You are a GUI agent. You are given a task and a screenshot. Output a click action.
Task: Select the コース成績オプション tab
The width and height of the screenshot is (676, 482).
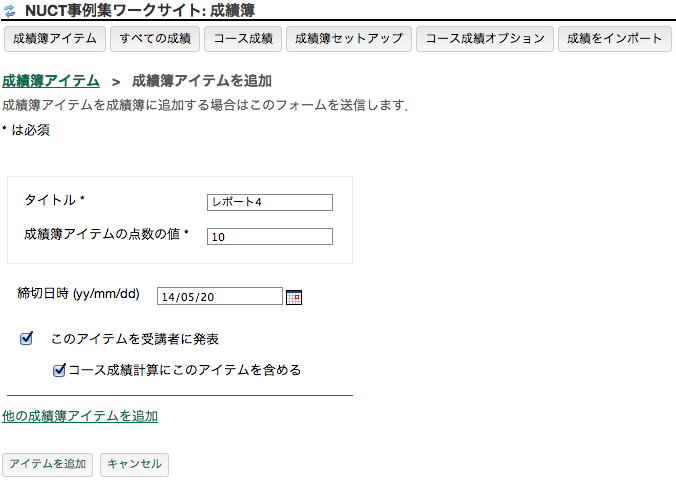484,39
